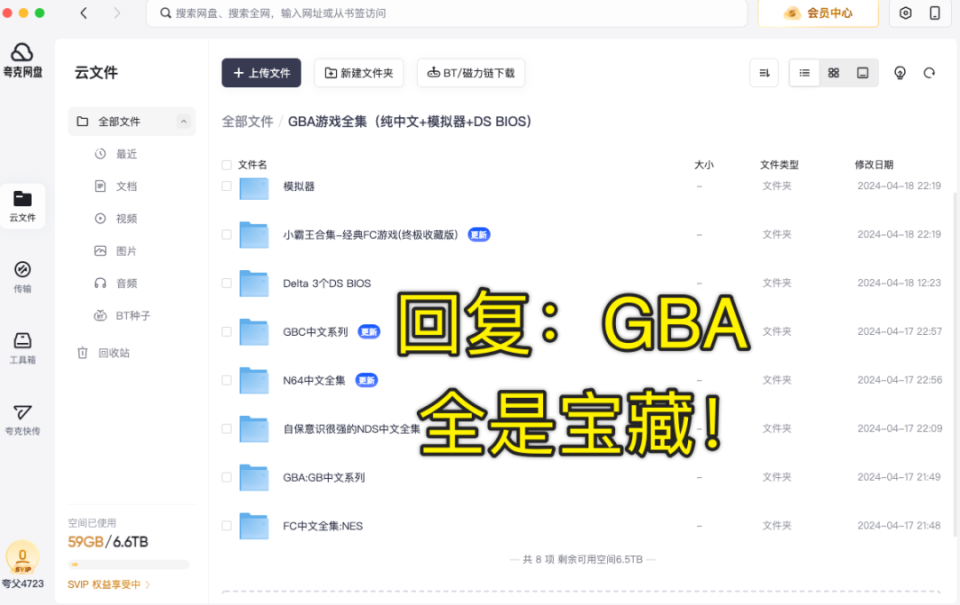Click the 新建文件夹 new folder button

(359, 73)
